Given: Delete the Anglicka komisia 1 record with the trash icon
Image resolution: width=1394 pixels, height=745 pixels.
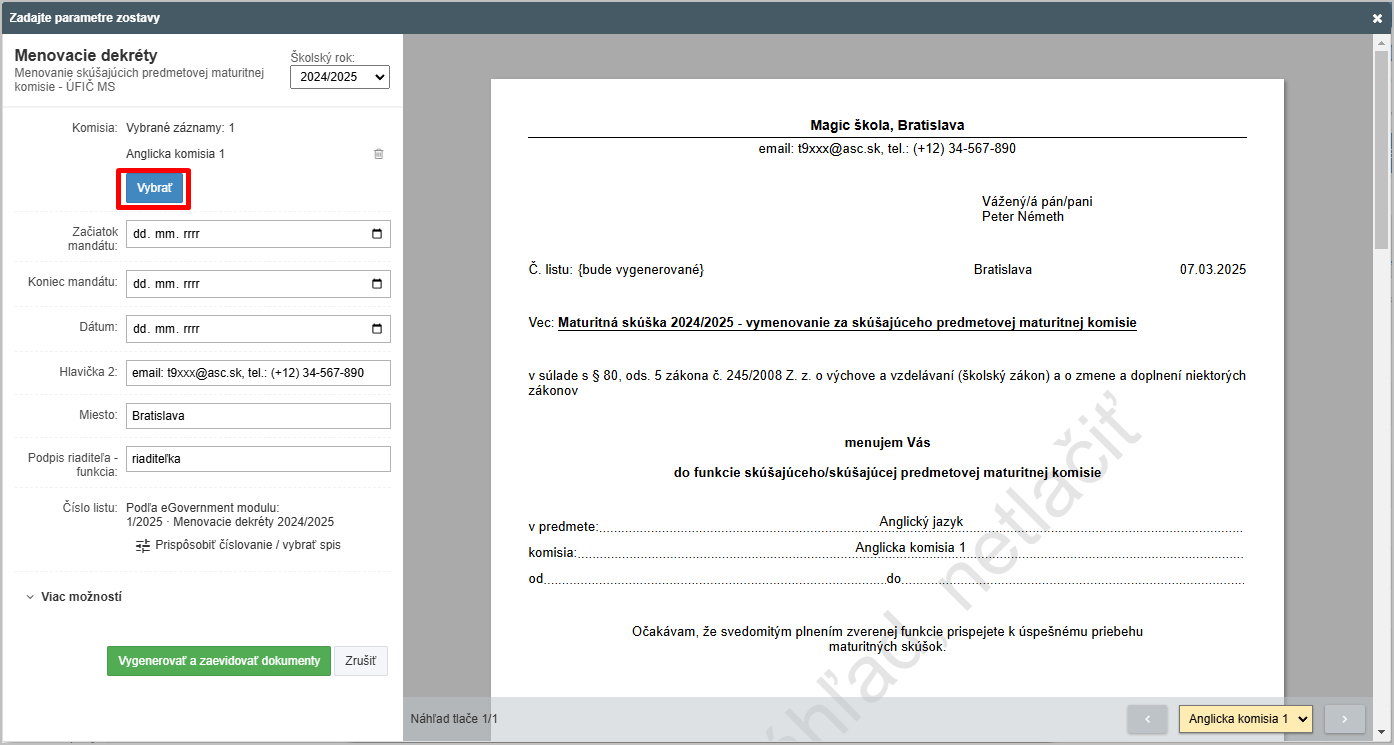Looking at the screenshot, I should click(x=378, y=154).
